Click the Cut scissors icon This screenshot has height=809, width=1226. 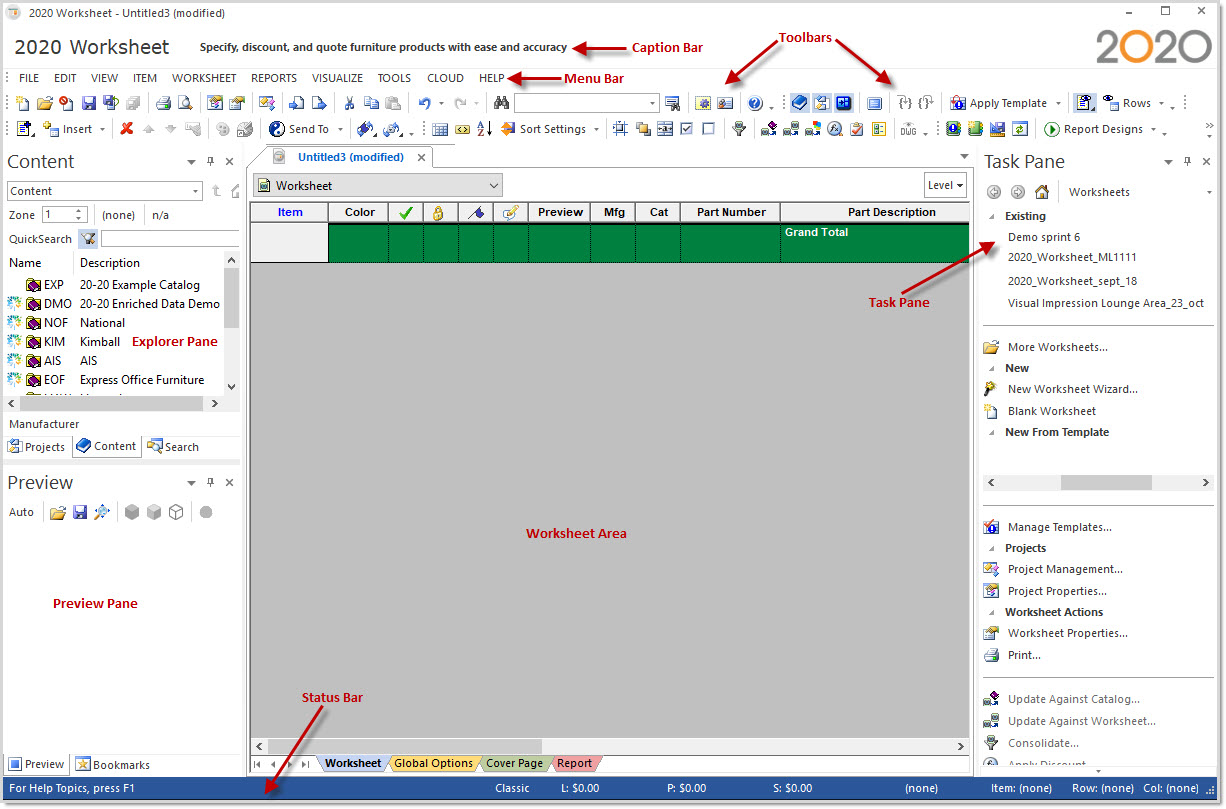tap(349, 102)
